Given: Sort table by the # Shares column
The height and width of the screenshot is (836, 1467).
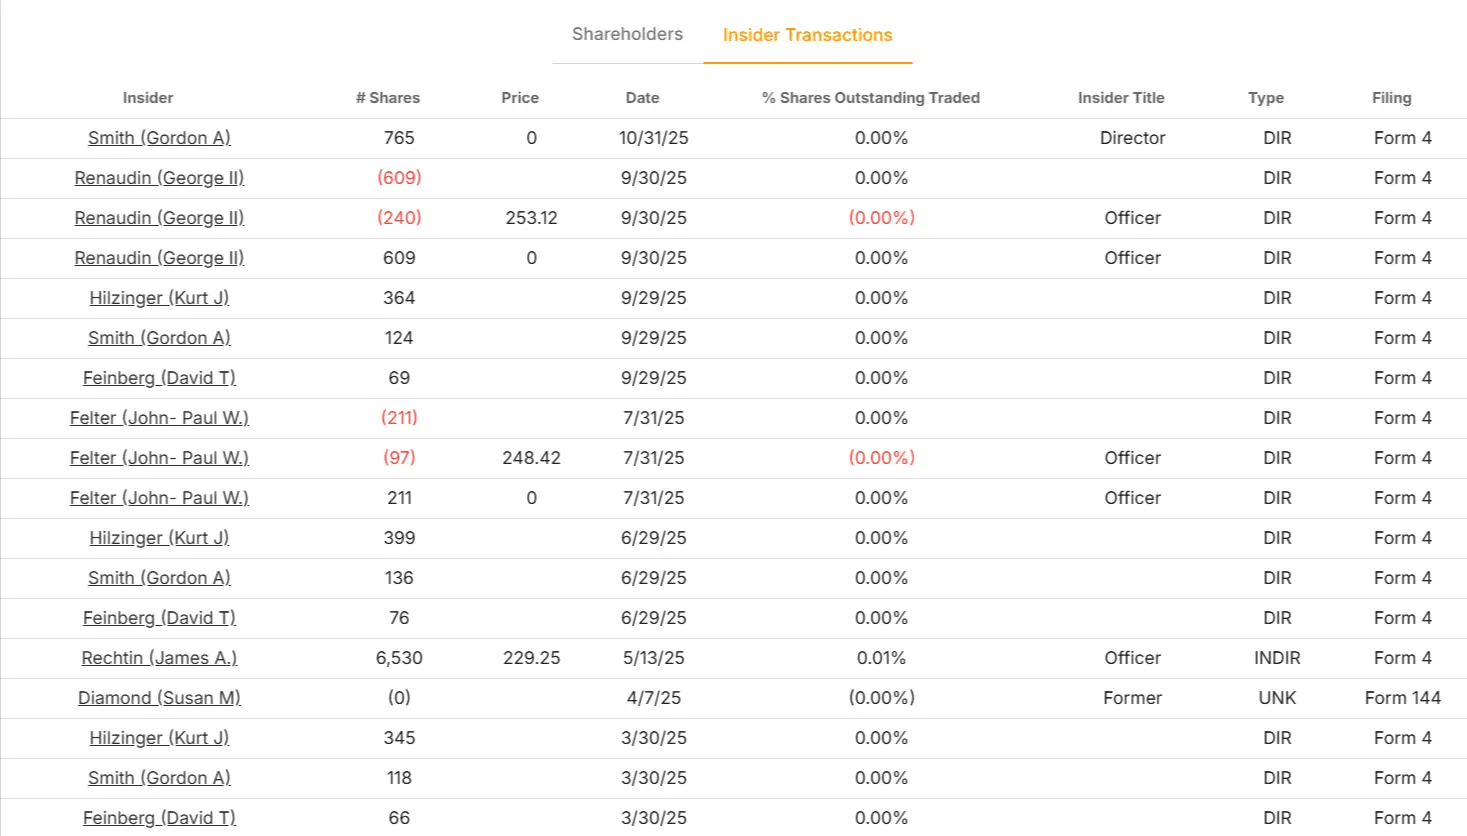Looking at the screenshot, I should coord(387,98).
